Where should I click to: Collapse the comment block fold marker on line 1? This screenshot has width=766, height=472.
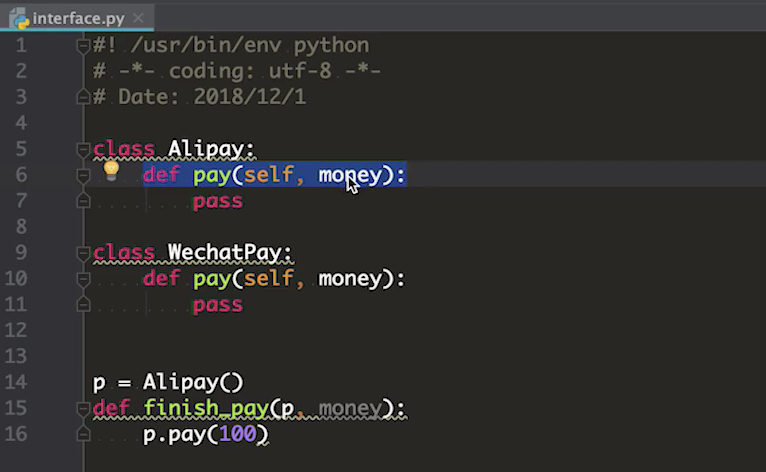[x=83, y=46]
